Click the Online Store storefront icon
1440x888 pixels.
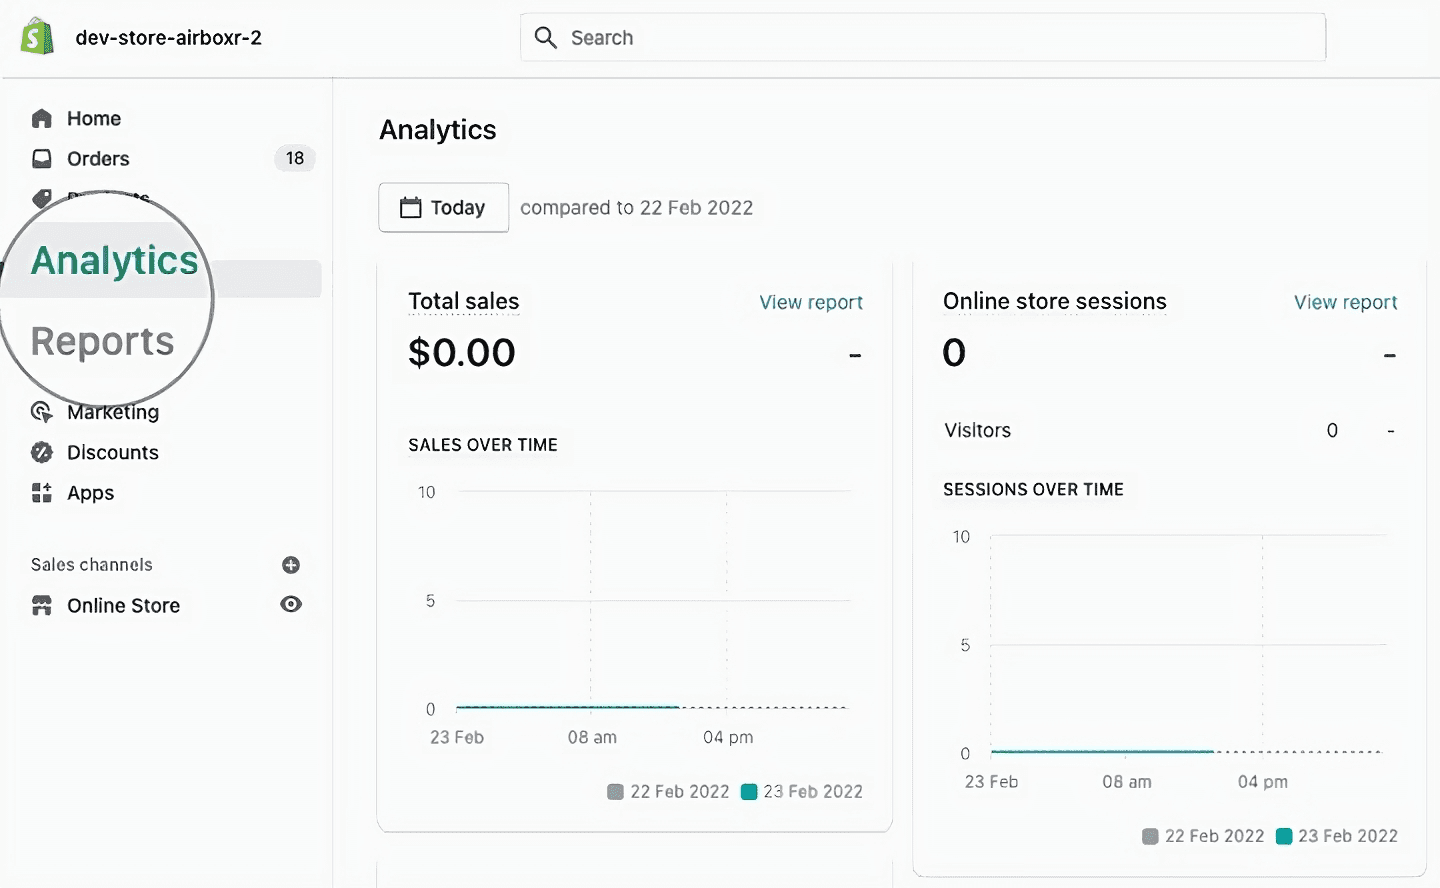42,606
